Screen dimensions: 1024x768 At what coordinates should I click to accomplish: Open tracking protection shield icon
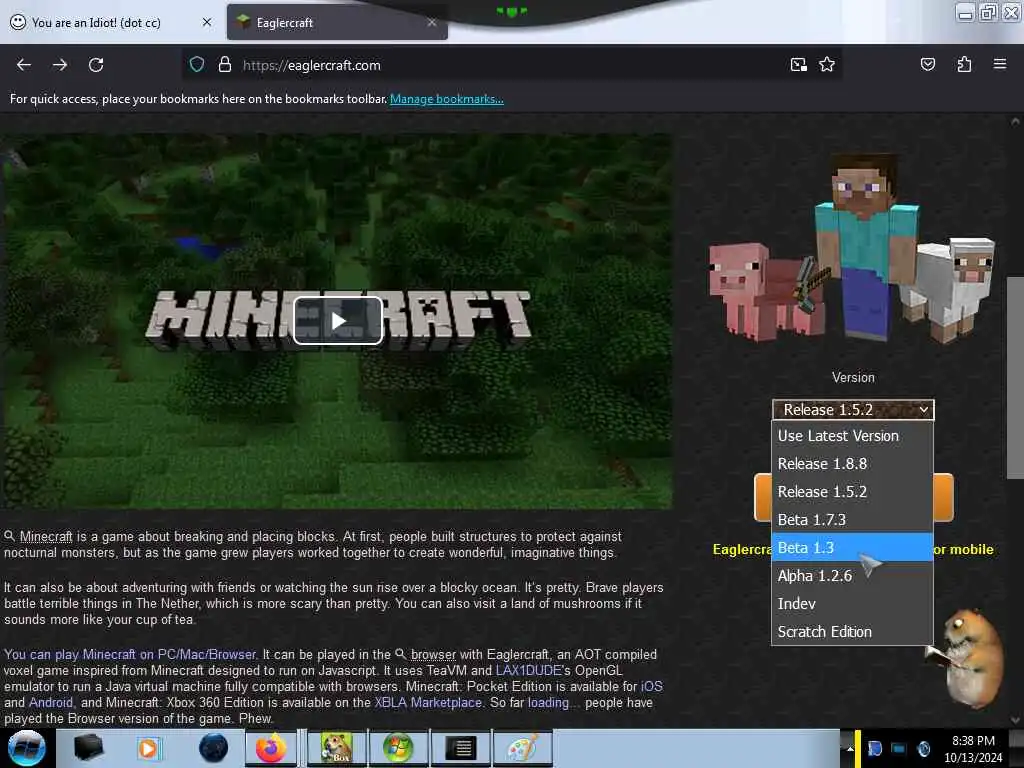(197, 65)
